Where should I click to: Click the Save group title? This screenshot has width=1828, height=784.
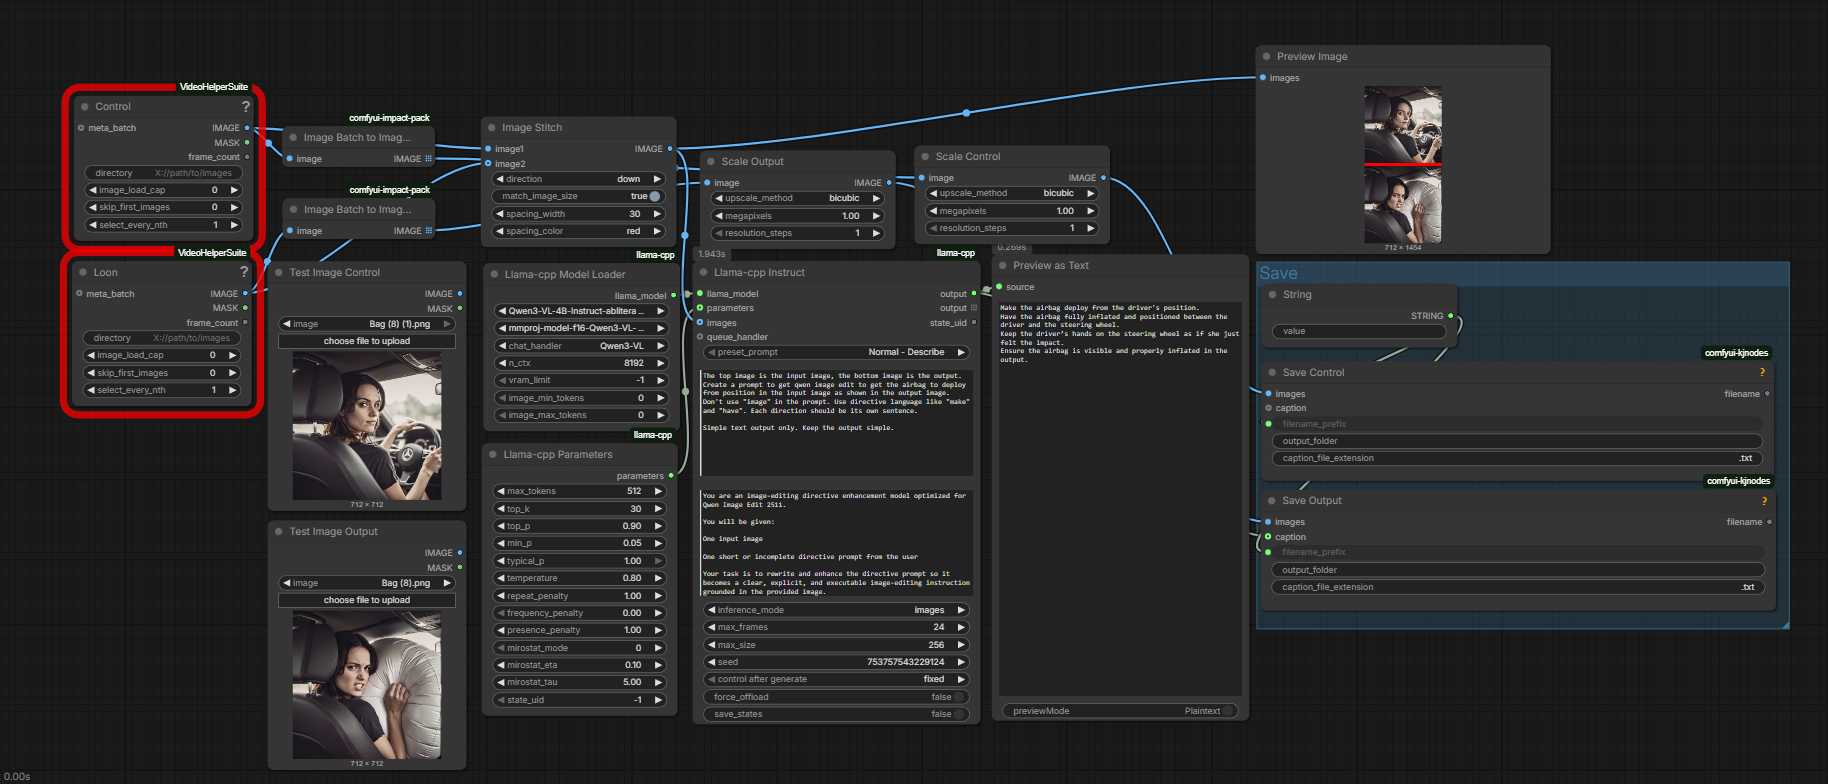(1278, 273)
